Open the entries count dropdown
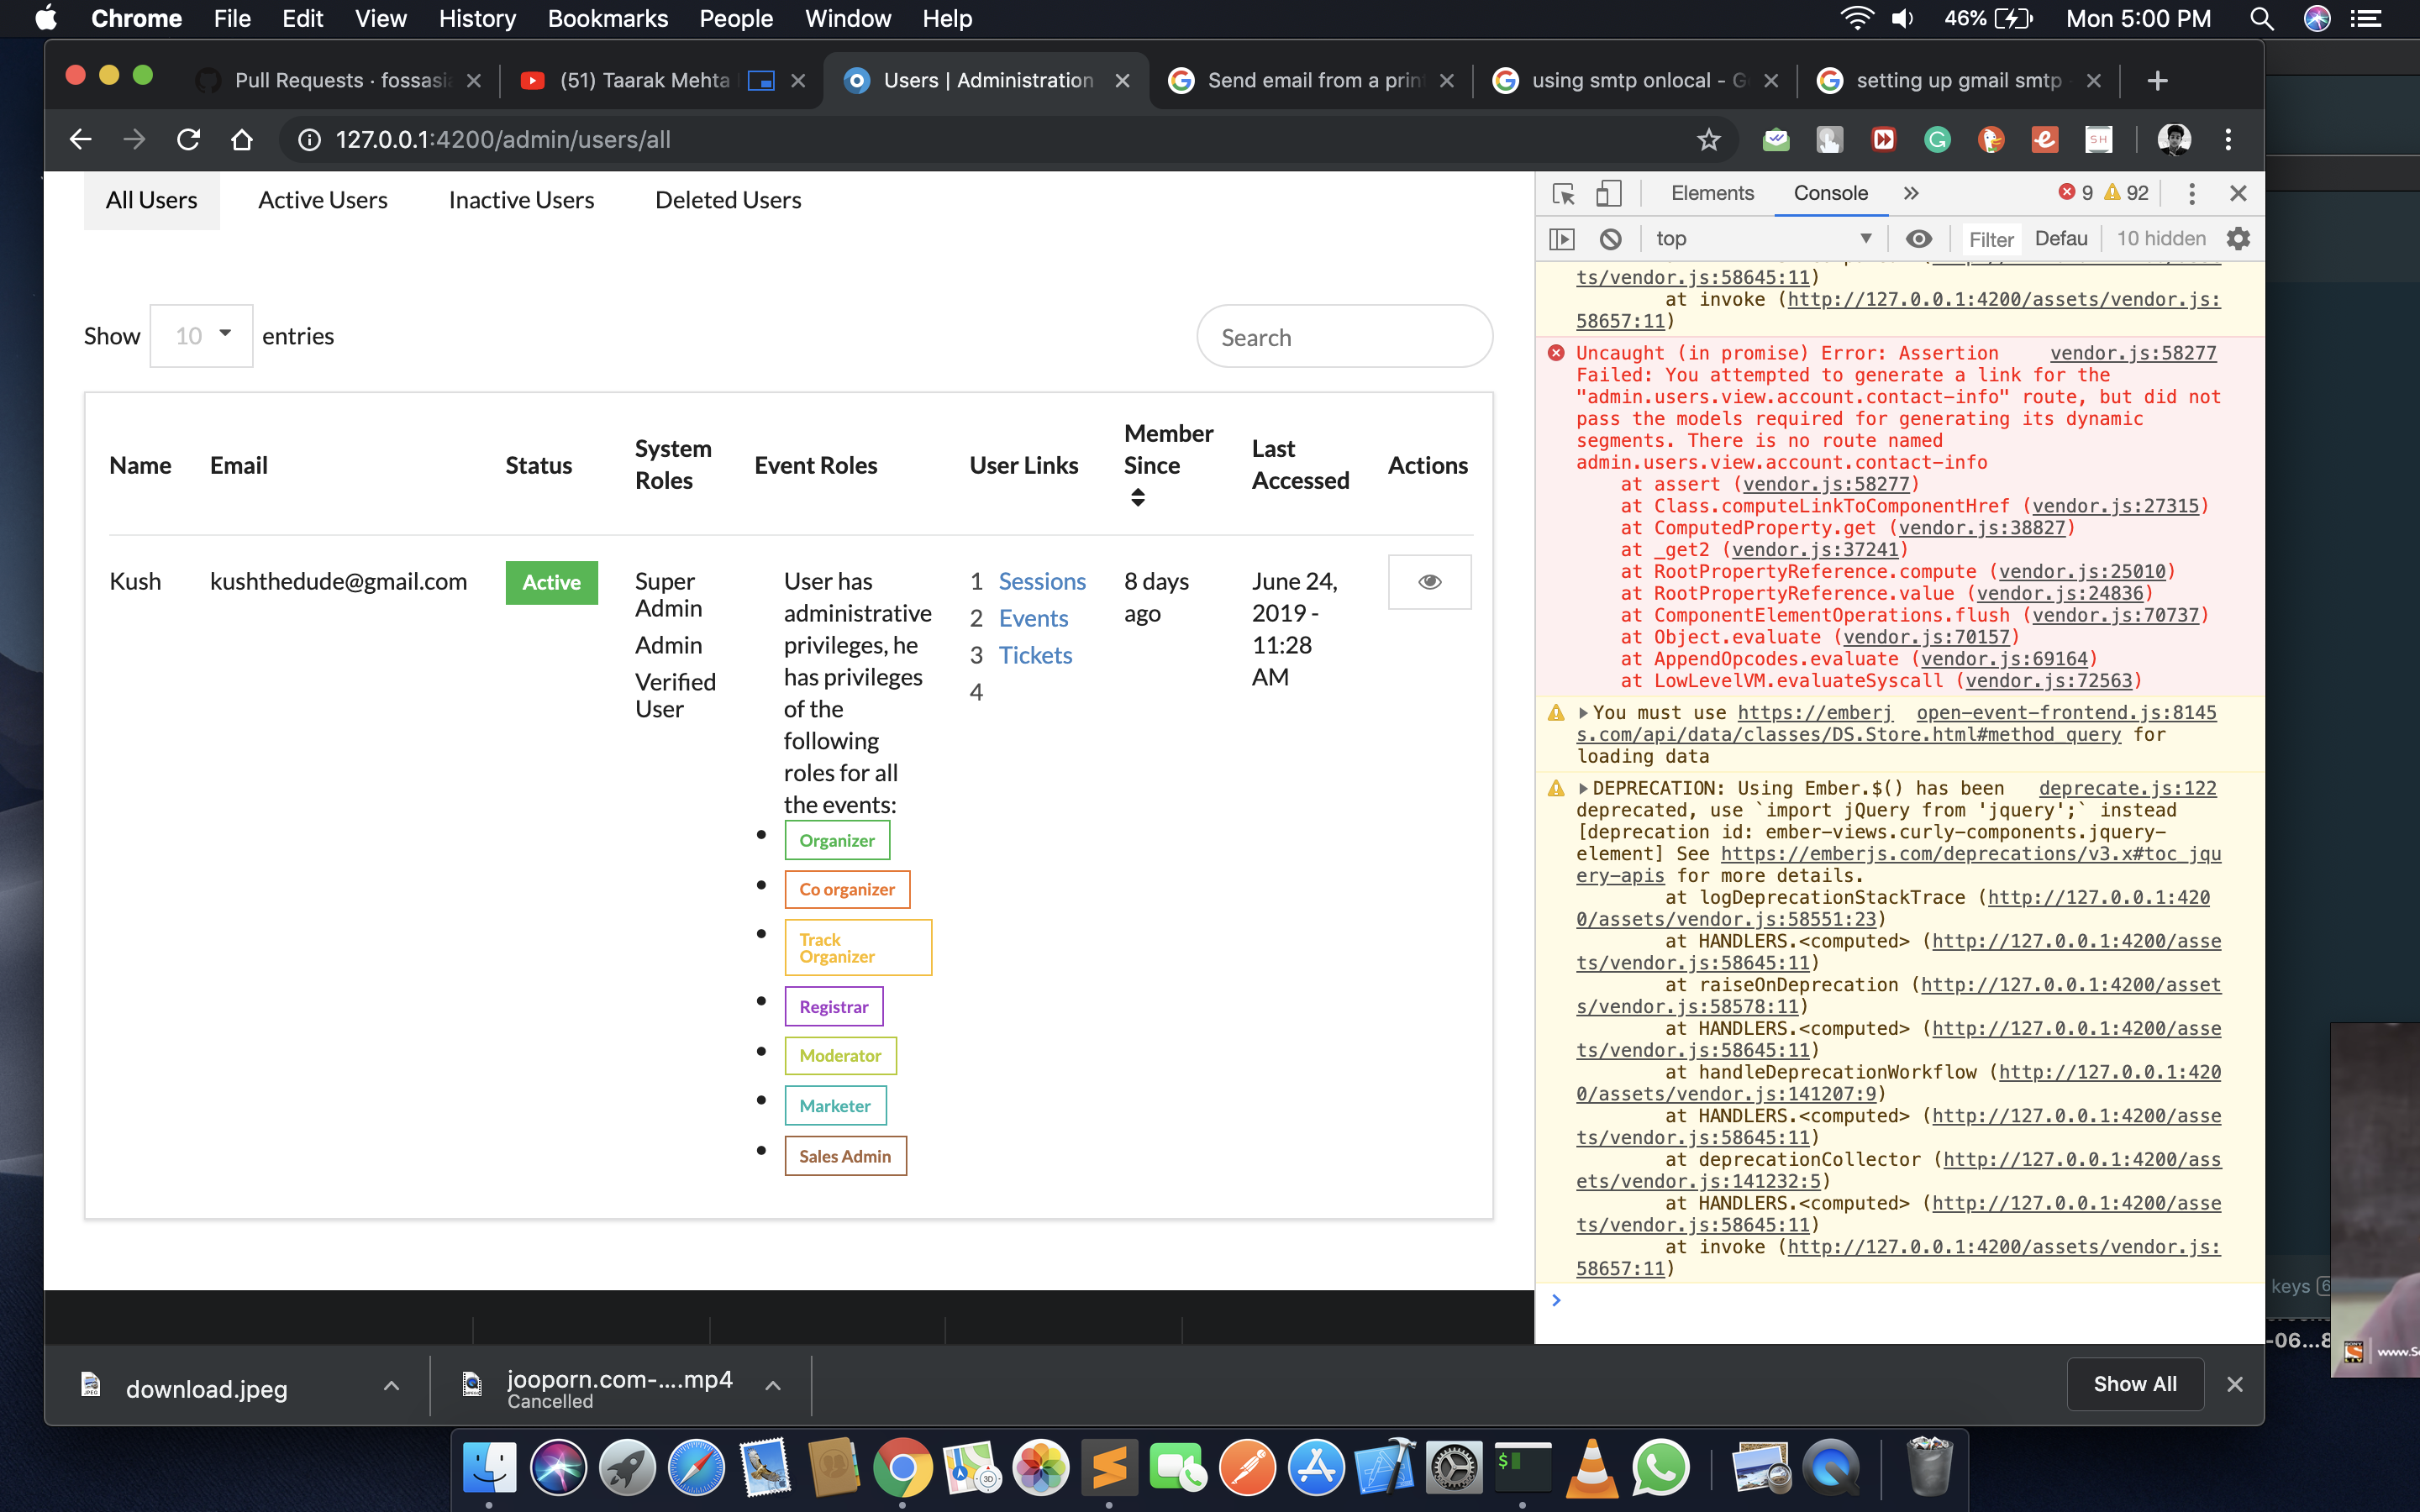The height and width of the screenshot is (1512, 2420). 201,336
